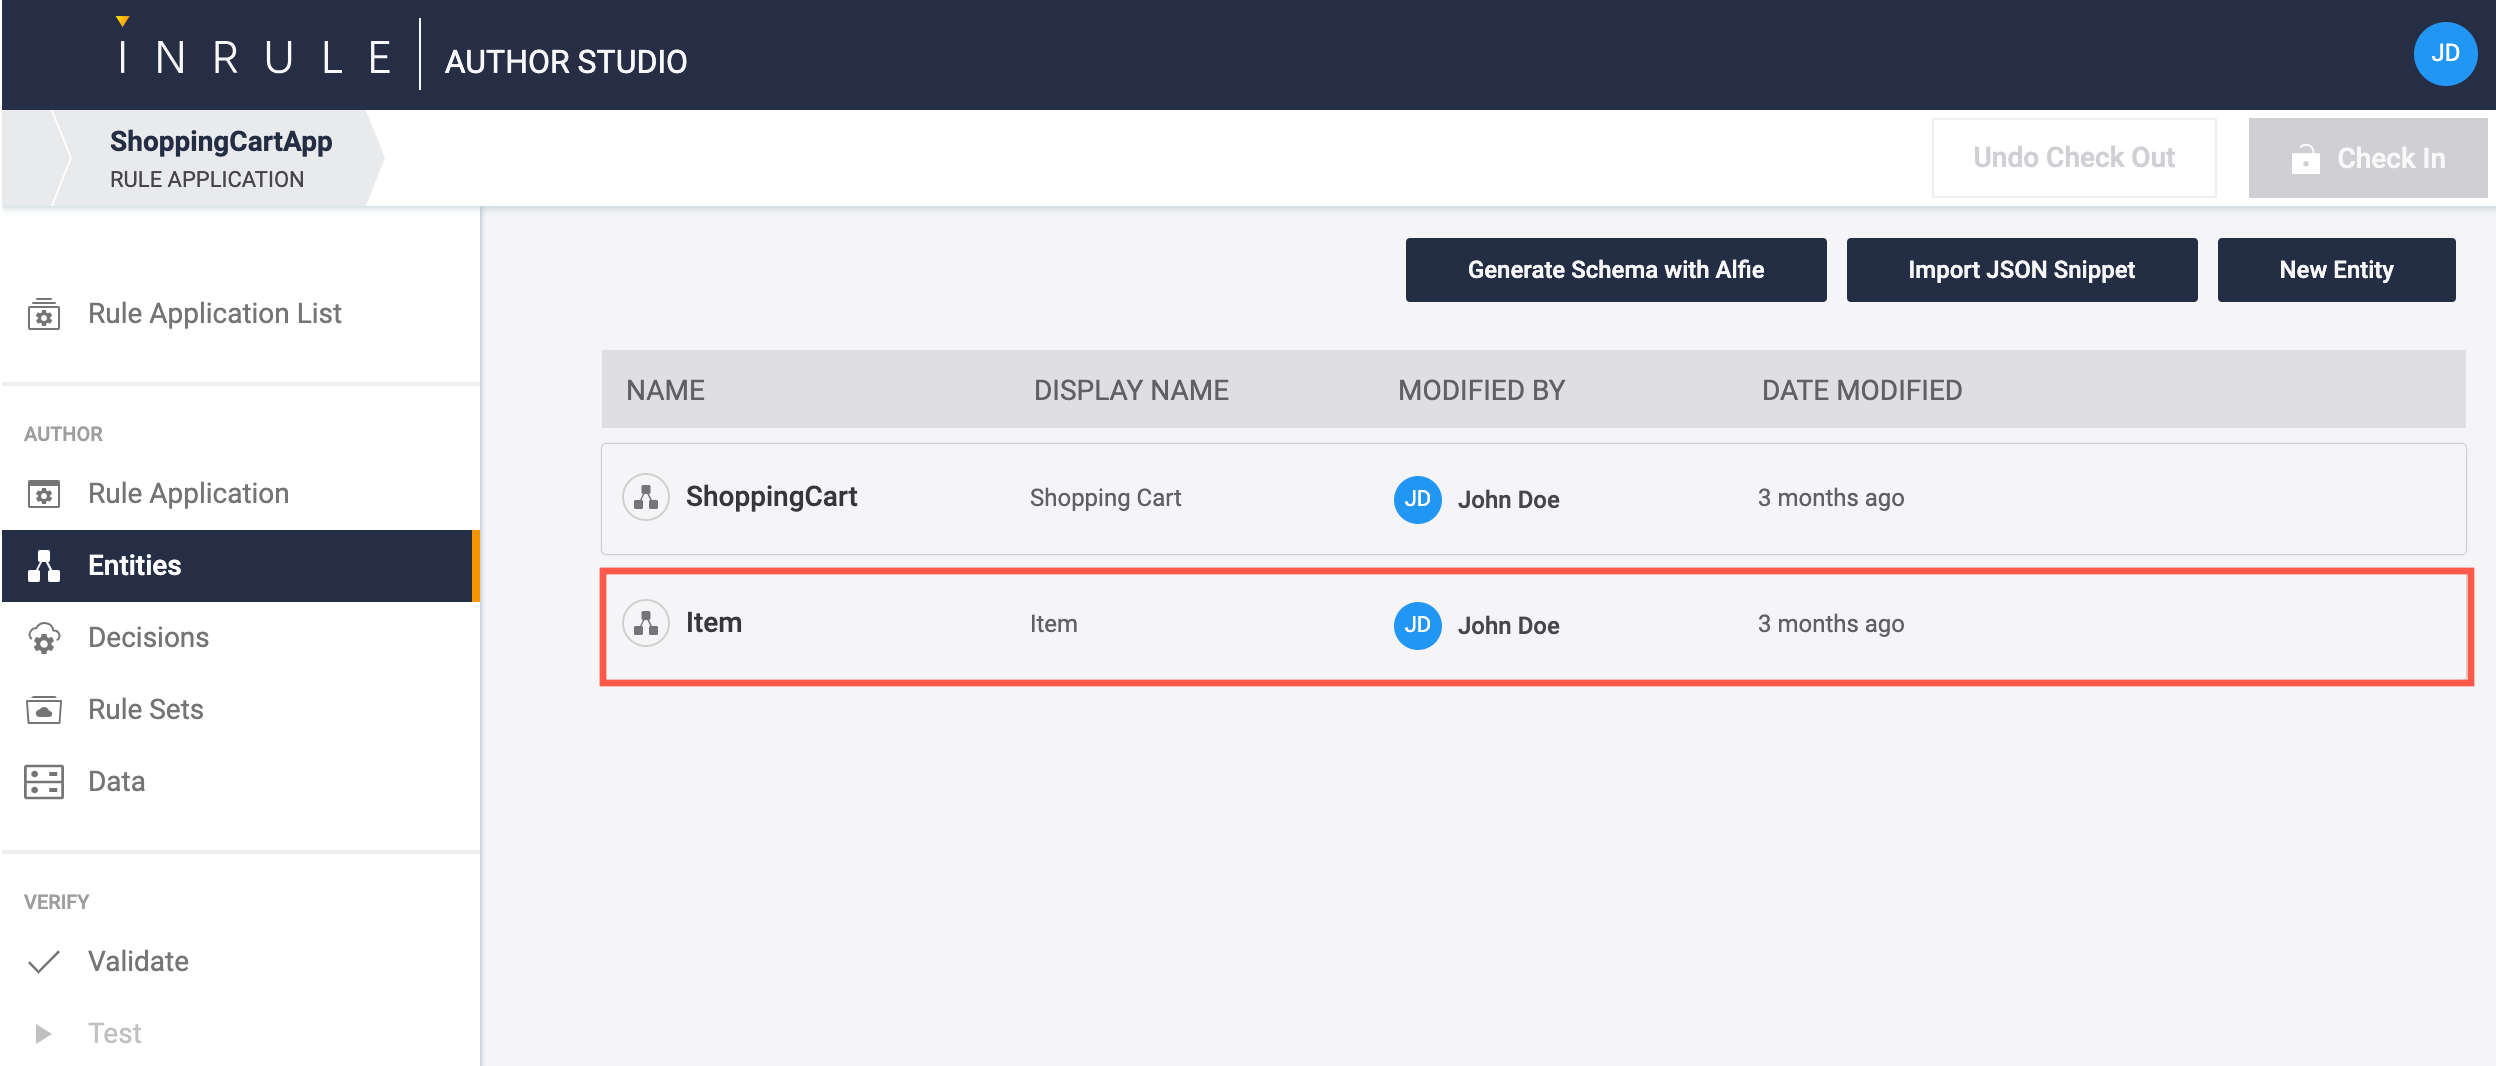Click the ShoppingCart entity row icon
The height and width of the screenshot is (1066, 2496).
[x=646, y=497]
